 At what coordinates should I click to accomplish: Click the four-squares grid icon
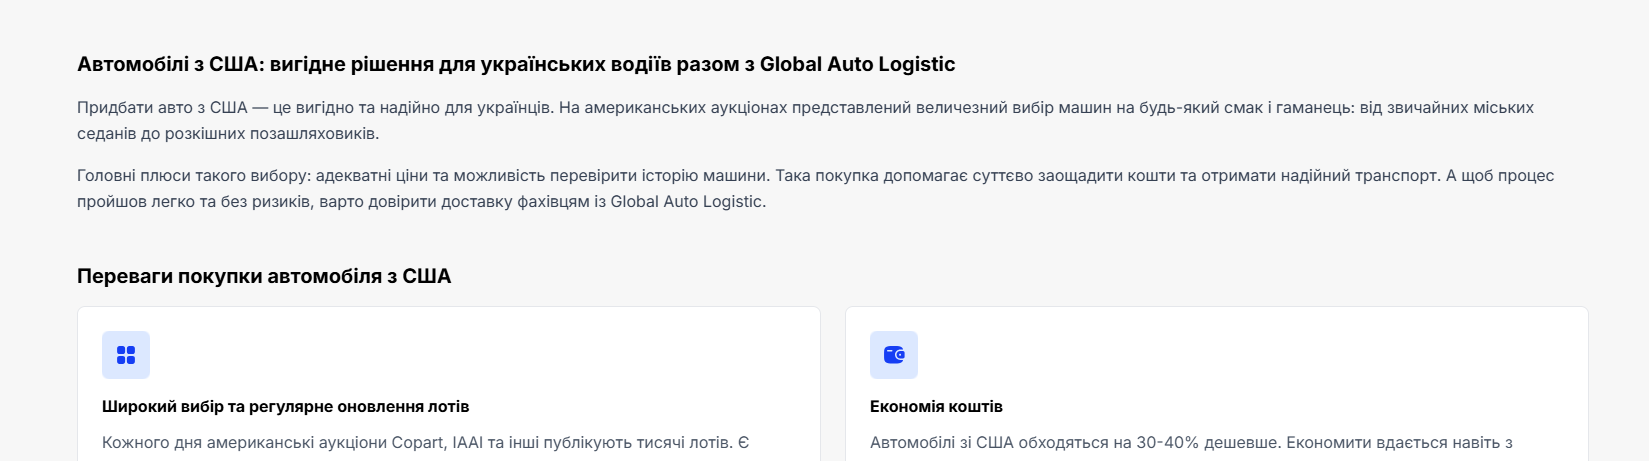pyautogui.click(x=126, y=355)
